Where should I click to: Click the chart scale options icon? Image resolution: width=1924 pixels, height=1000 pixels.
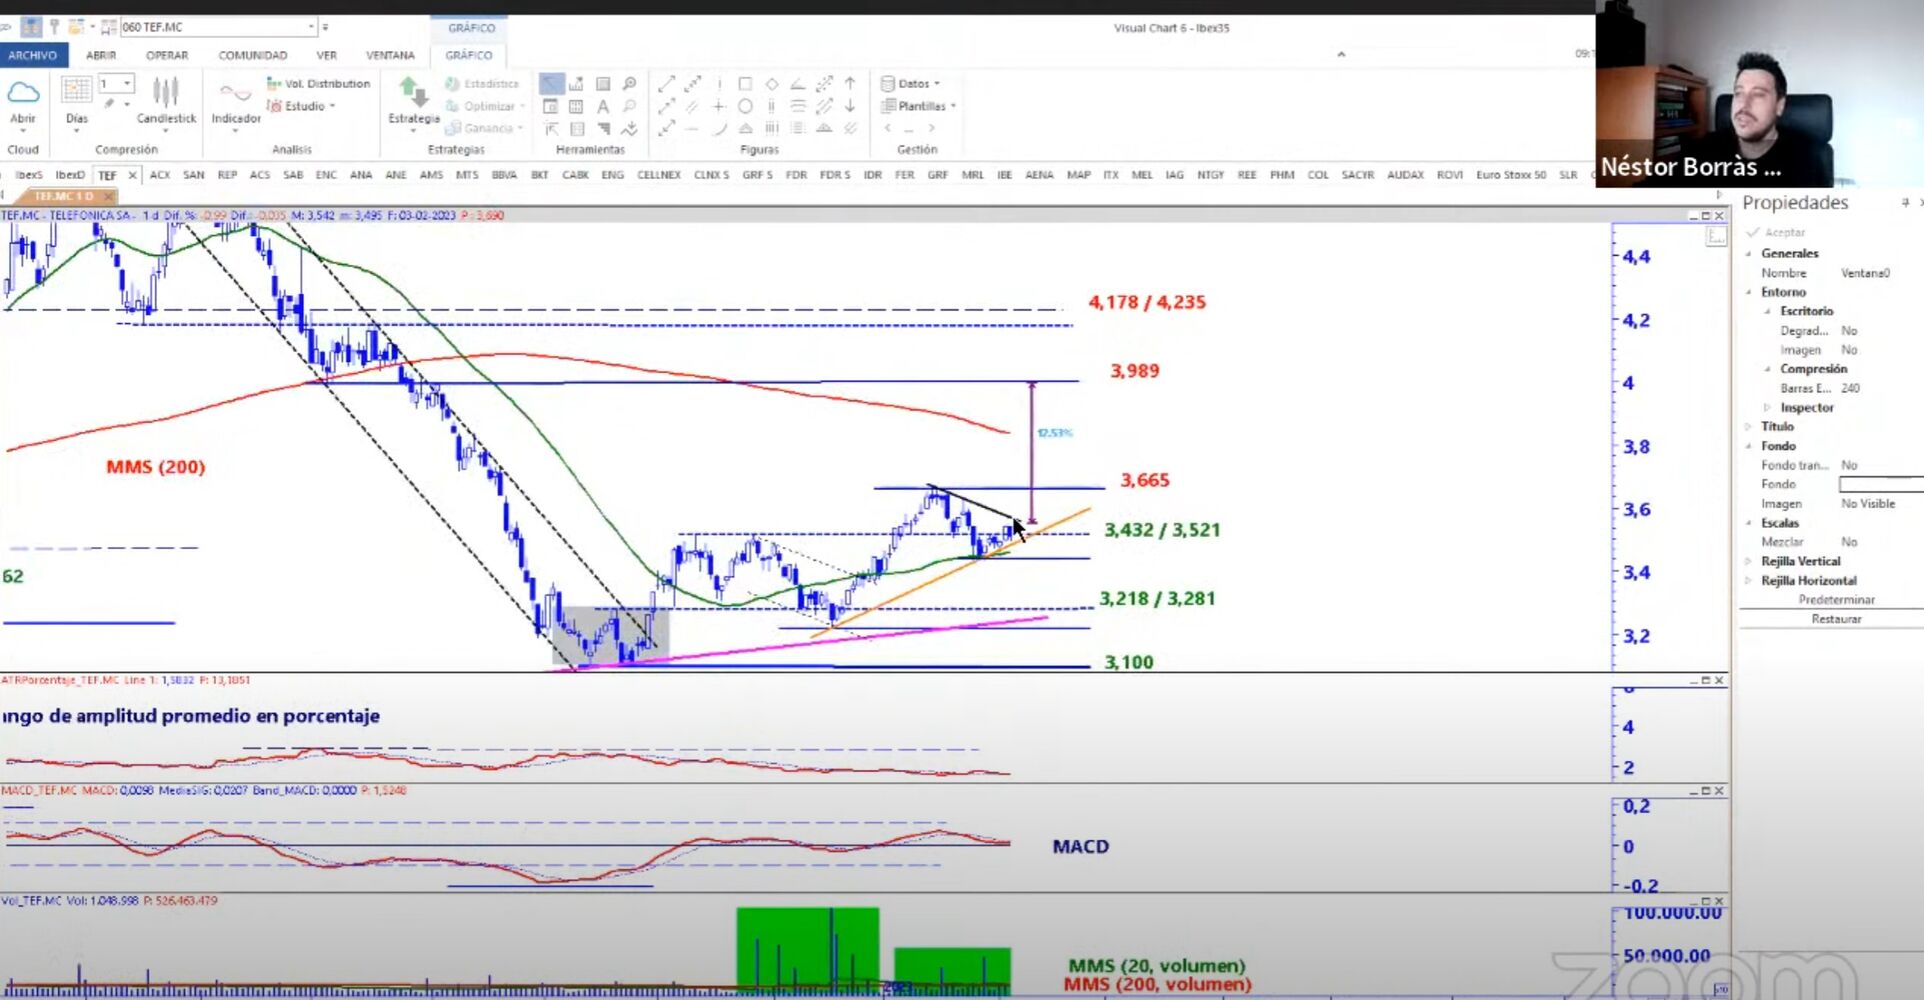[x=1716, y=237]
